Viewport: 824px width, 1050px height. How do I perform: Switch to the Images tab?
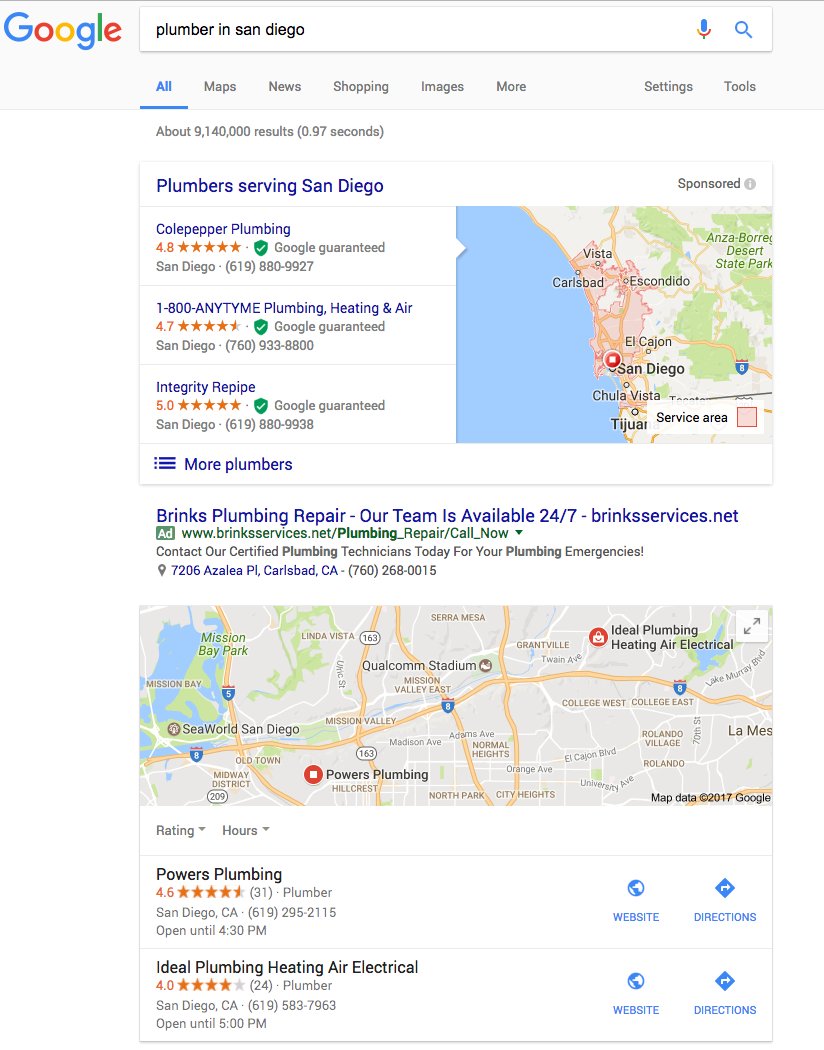click(442, 86)
